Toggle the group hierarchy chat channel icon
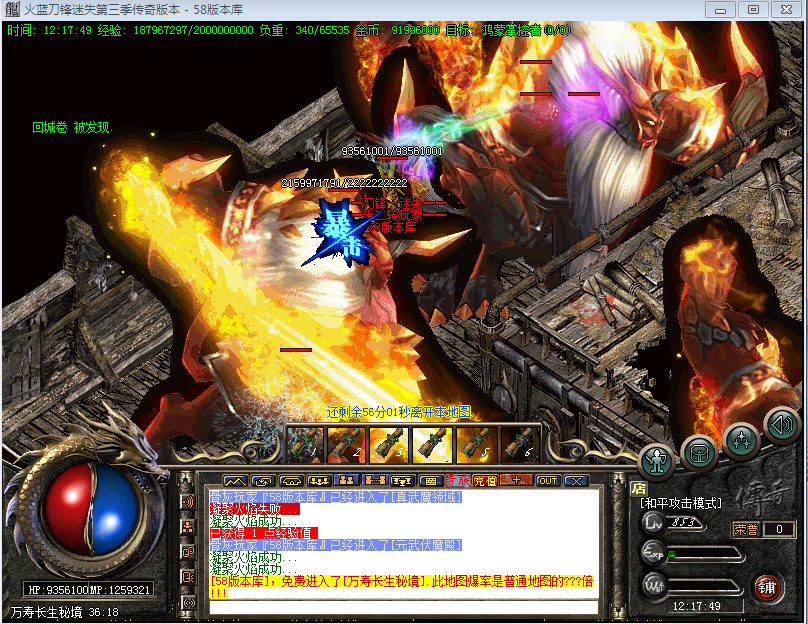The width and height of the screenshot is (808, 624). click(188, 527)
